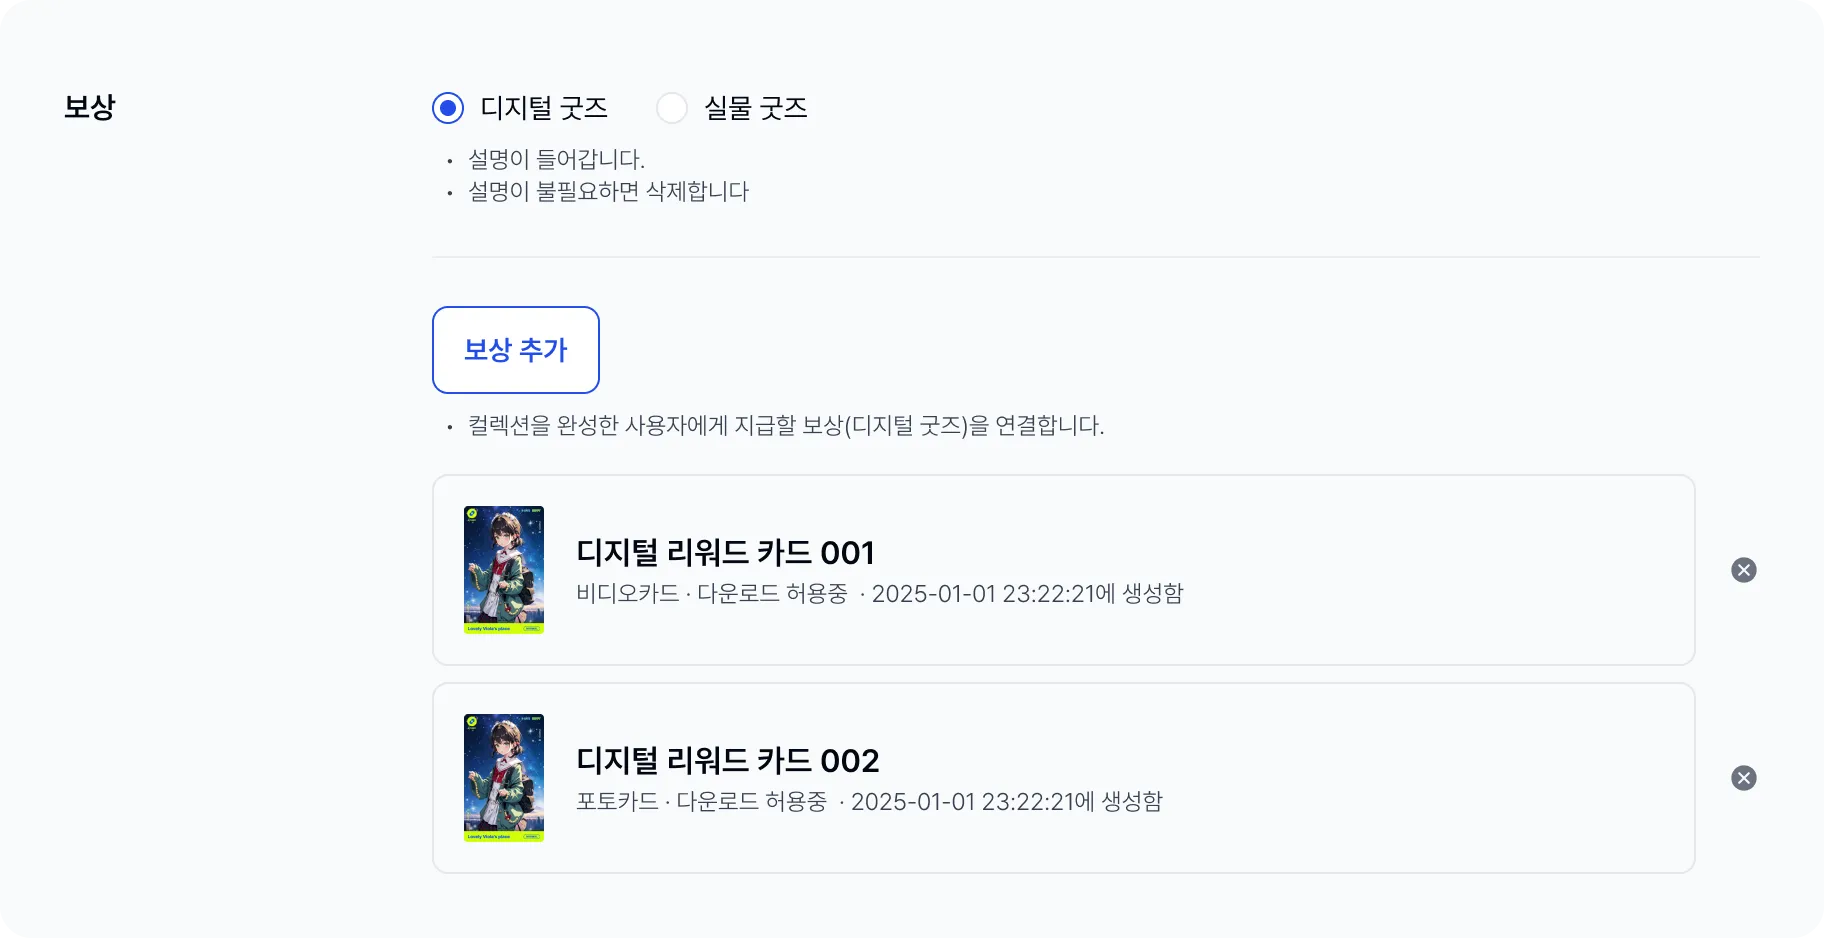Viewport: 1824px width, 938px height.
Task: Click the 비디오카드 type text on card 001
Action: (x=628, y=593)
